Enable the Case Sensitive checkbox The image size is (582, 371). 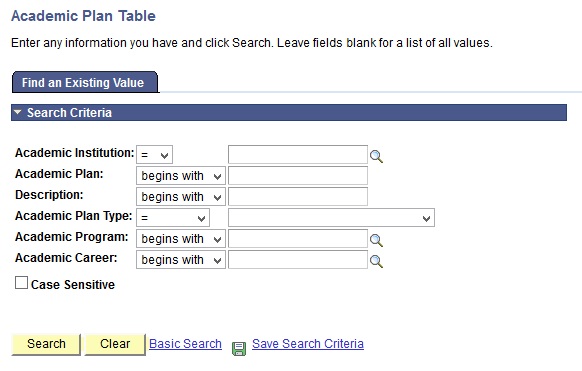tap(21, 283)
